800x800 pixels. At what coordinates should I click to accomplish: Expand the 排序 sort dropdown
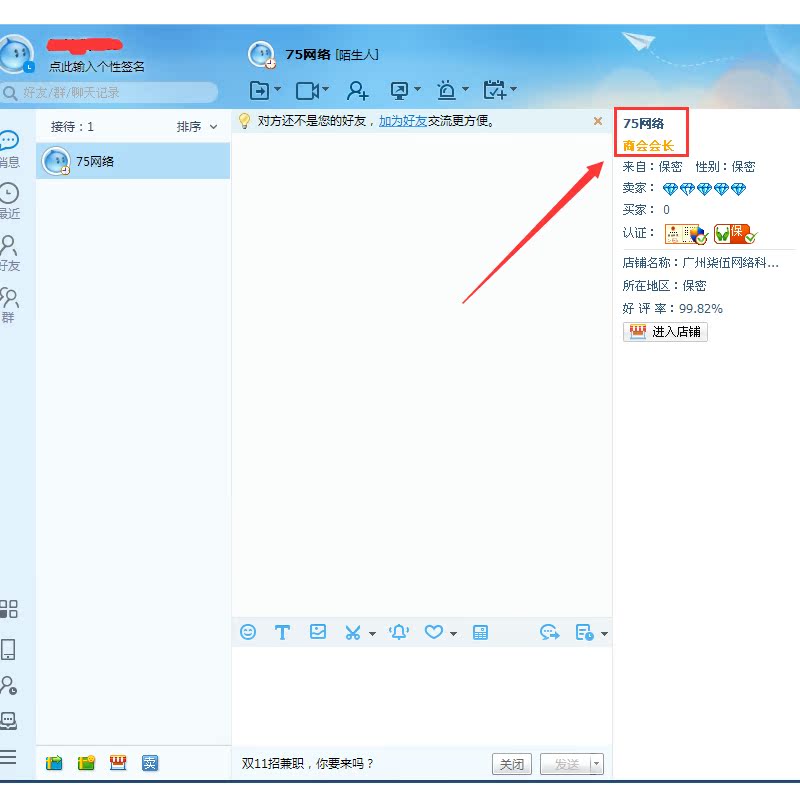point(197,127)
